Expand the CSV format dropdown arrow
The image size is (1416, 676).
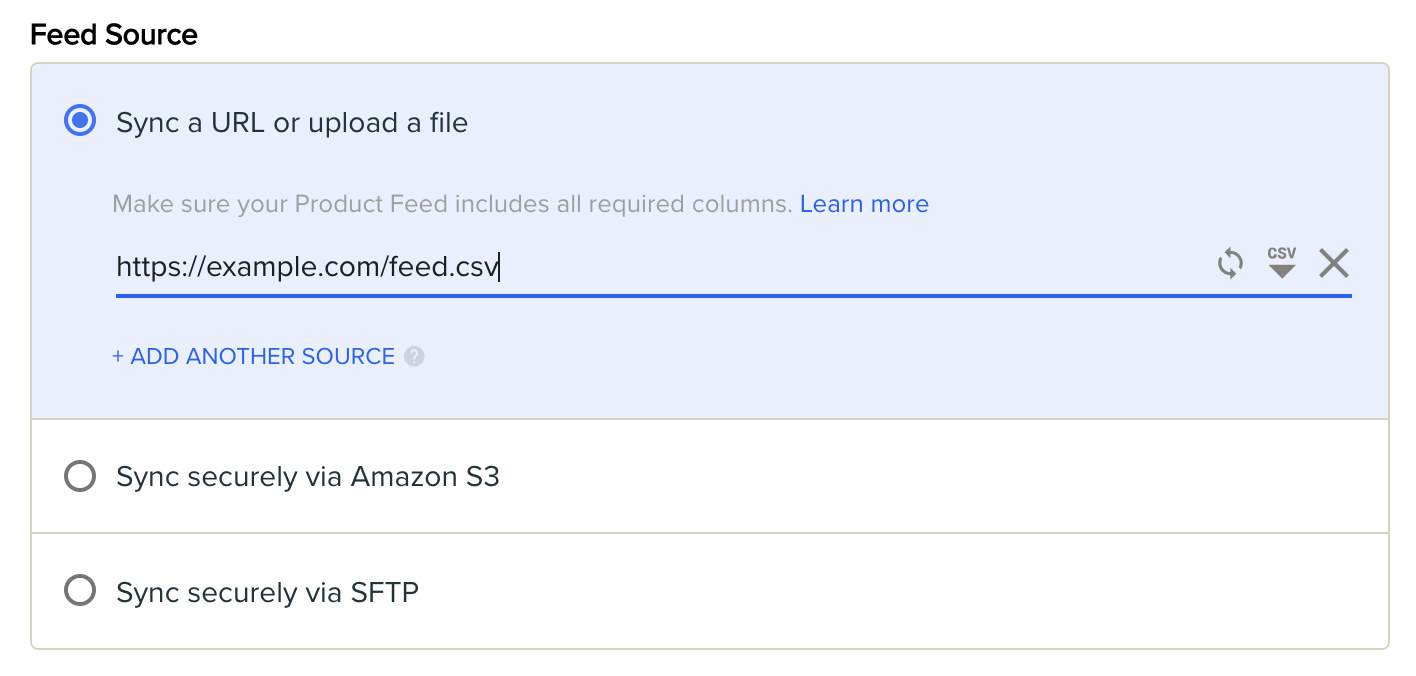1281,270
